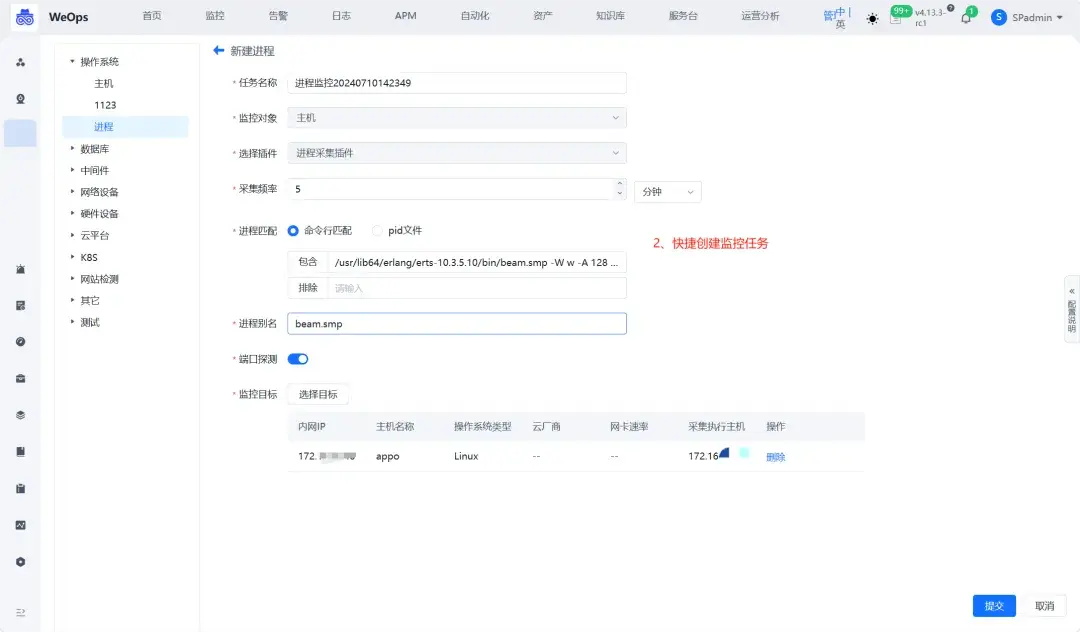This screenshot has width=1080, height=632.
Task: Open the 运营分析 menu
Action: [x=760, y=16]
